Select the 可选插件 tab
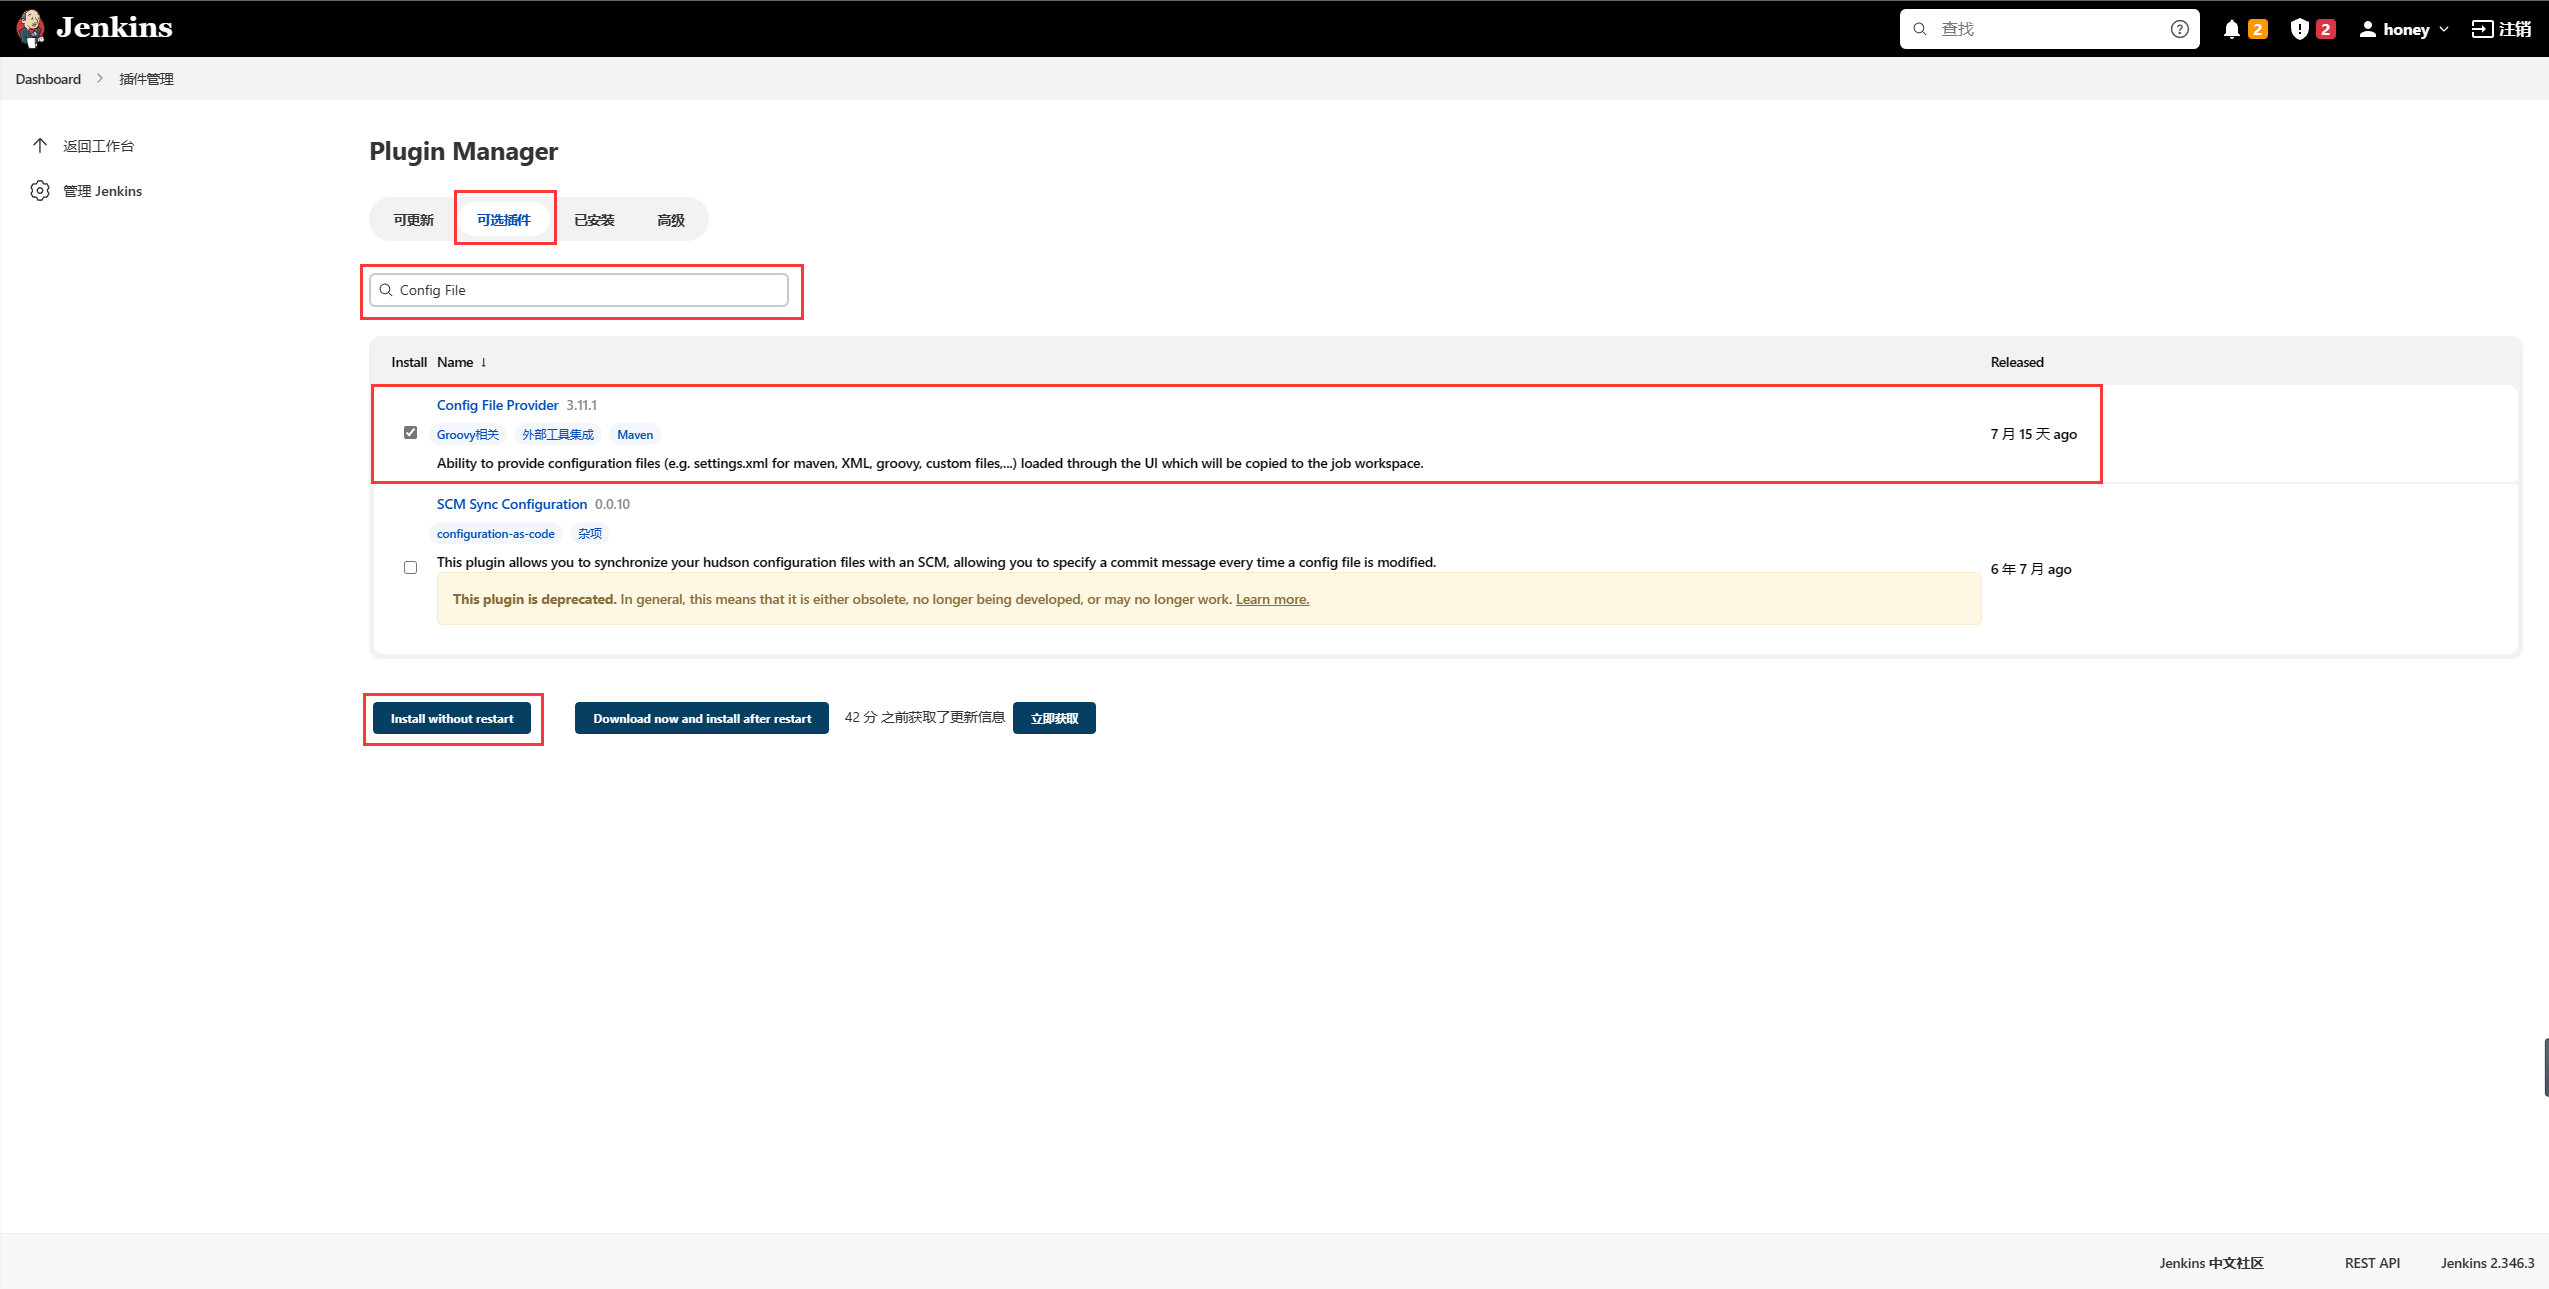The height and width of the screenshot is (1289, 2549). coord(503,219)
